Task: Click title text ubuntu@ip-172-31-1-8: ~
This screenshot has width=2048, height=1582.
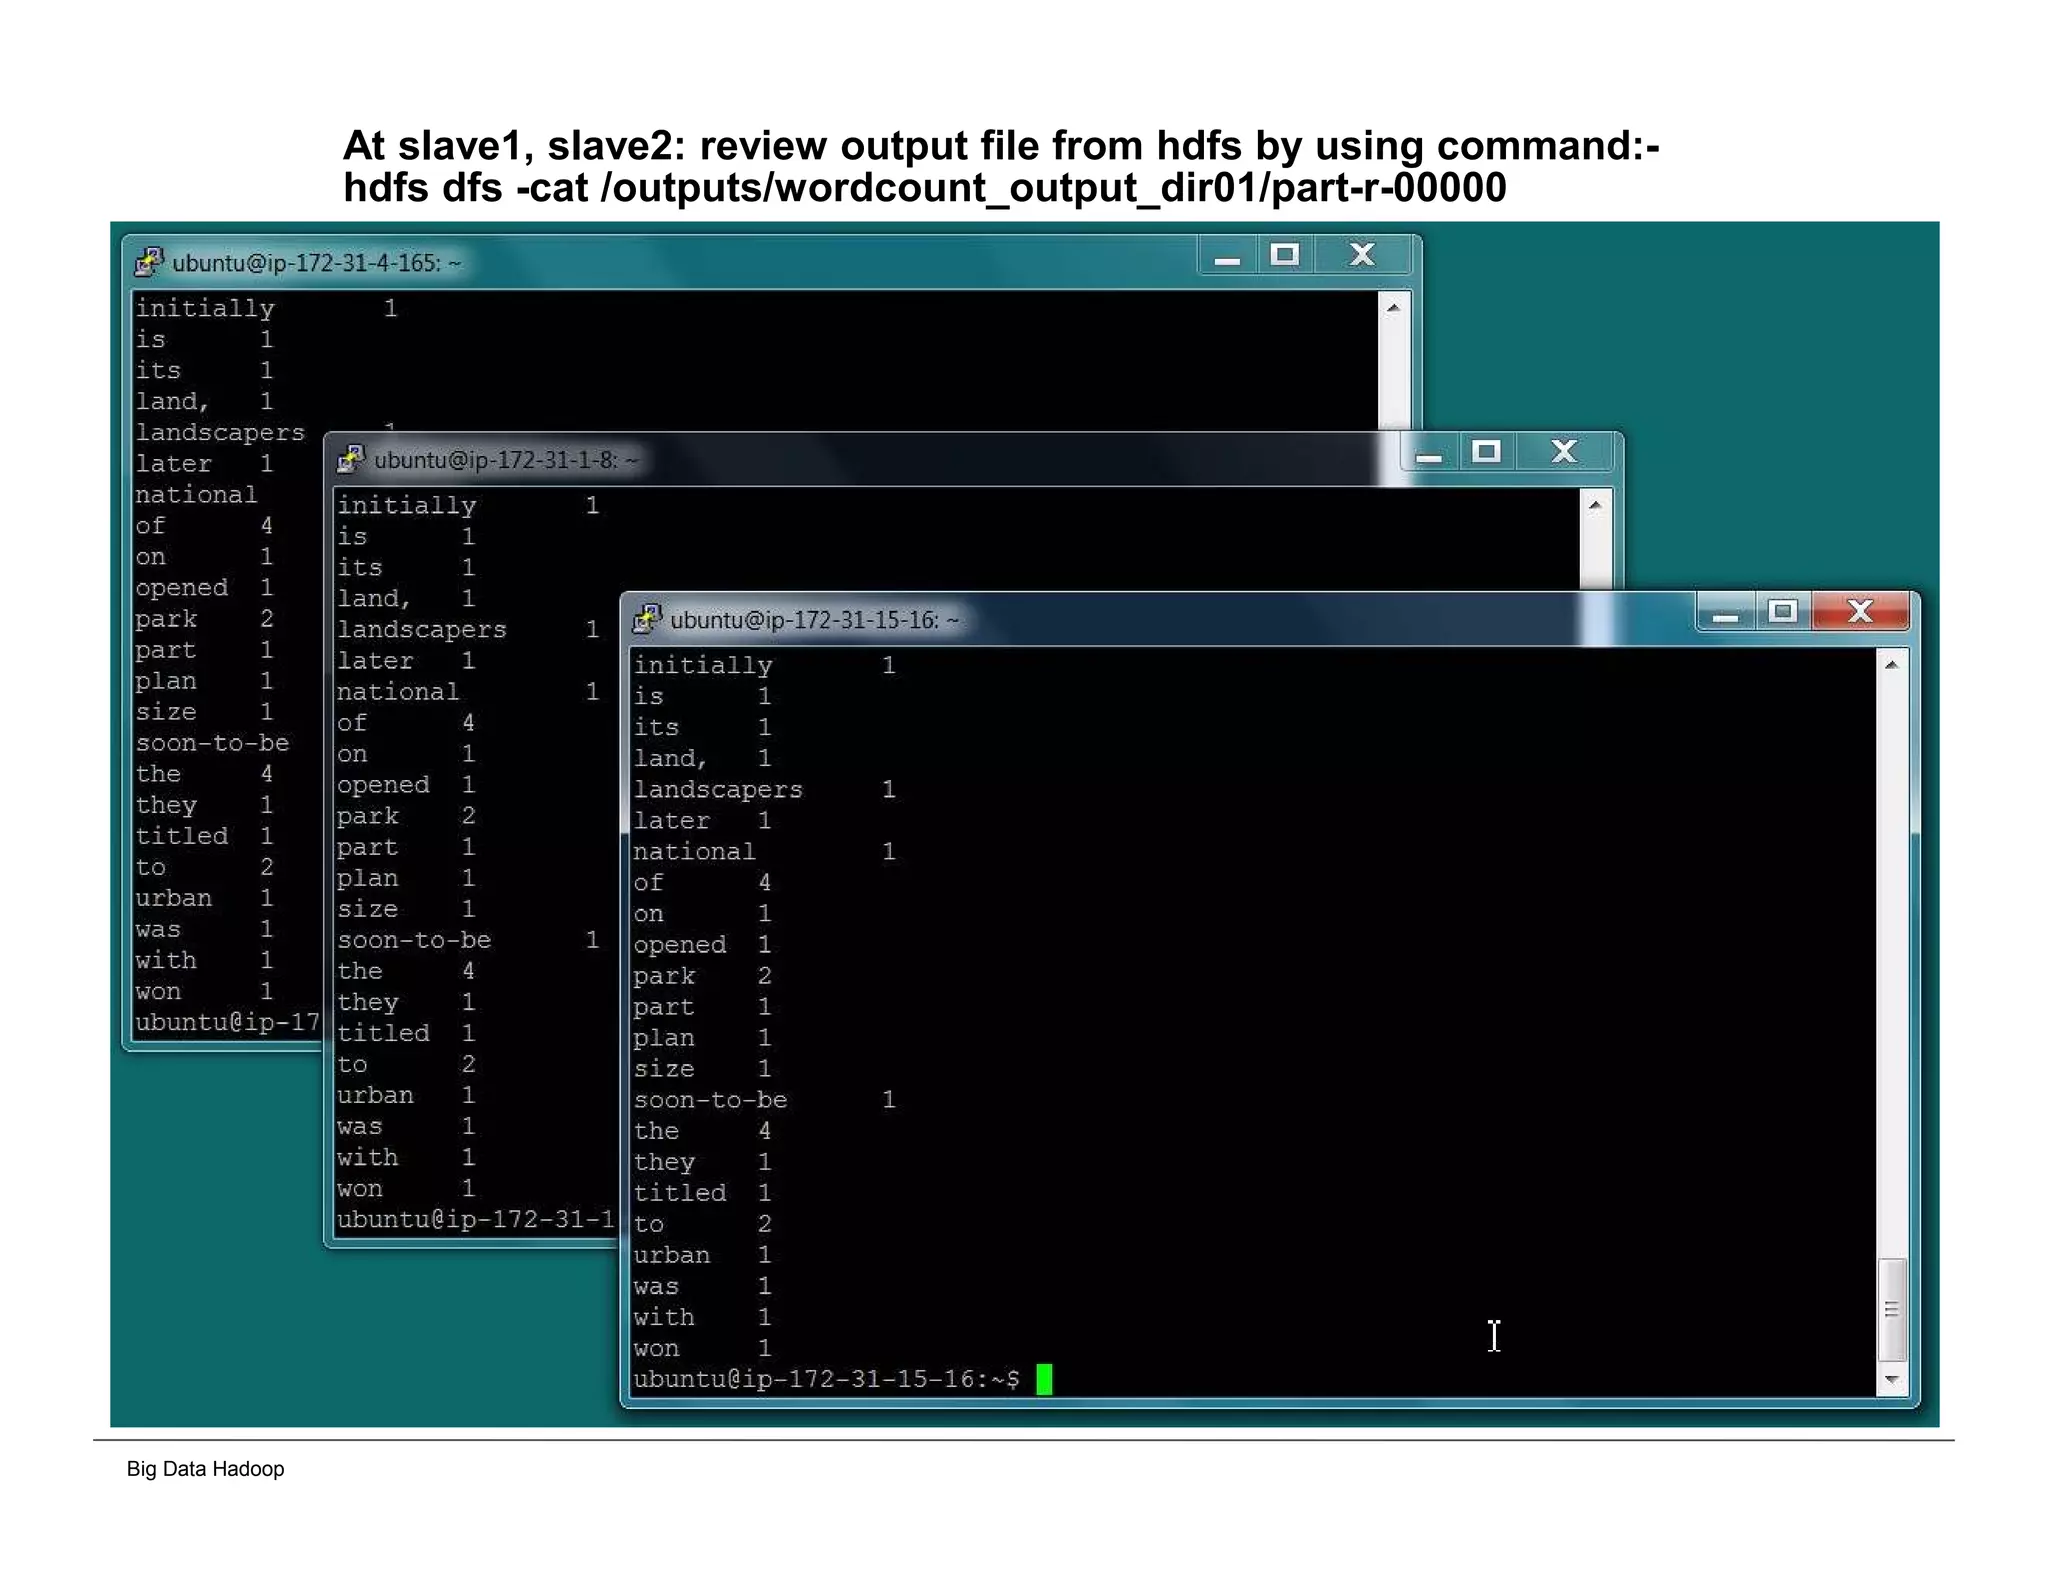Action: coord(506,460)
